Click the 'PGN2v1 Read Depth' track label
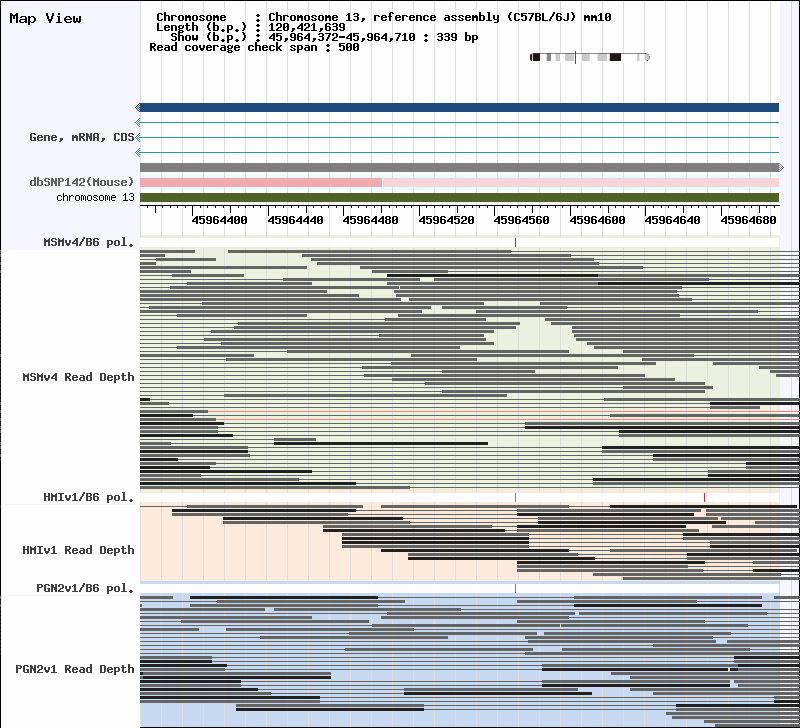This screenshot has height=728, width=800. [74, 669]
